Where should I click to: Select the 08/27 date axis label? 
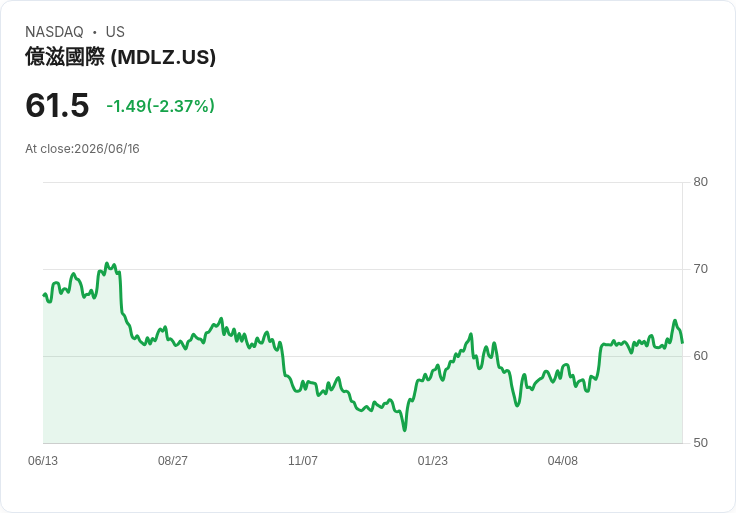pos(173,461)
